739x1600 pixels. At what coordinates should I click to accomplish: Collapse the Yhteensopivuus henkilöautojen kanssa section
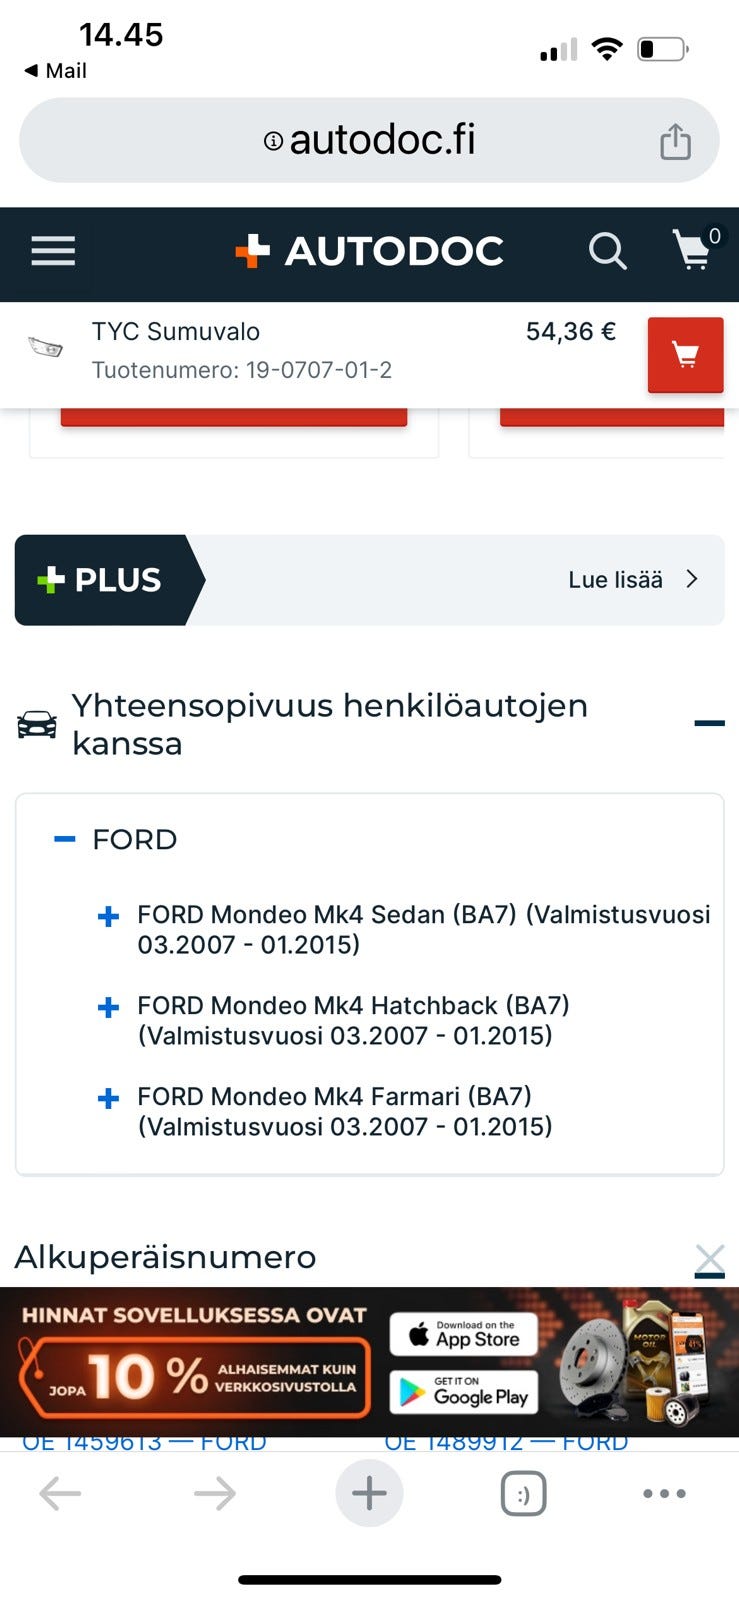[709, 723]
